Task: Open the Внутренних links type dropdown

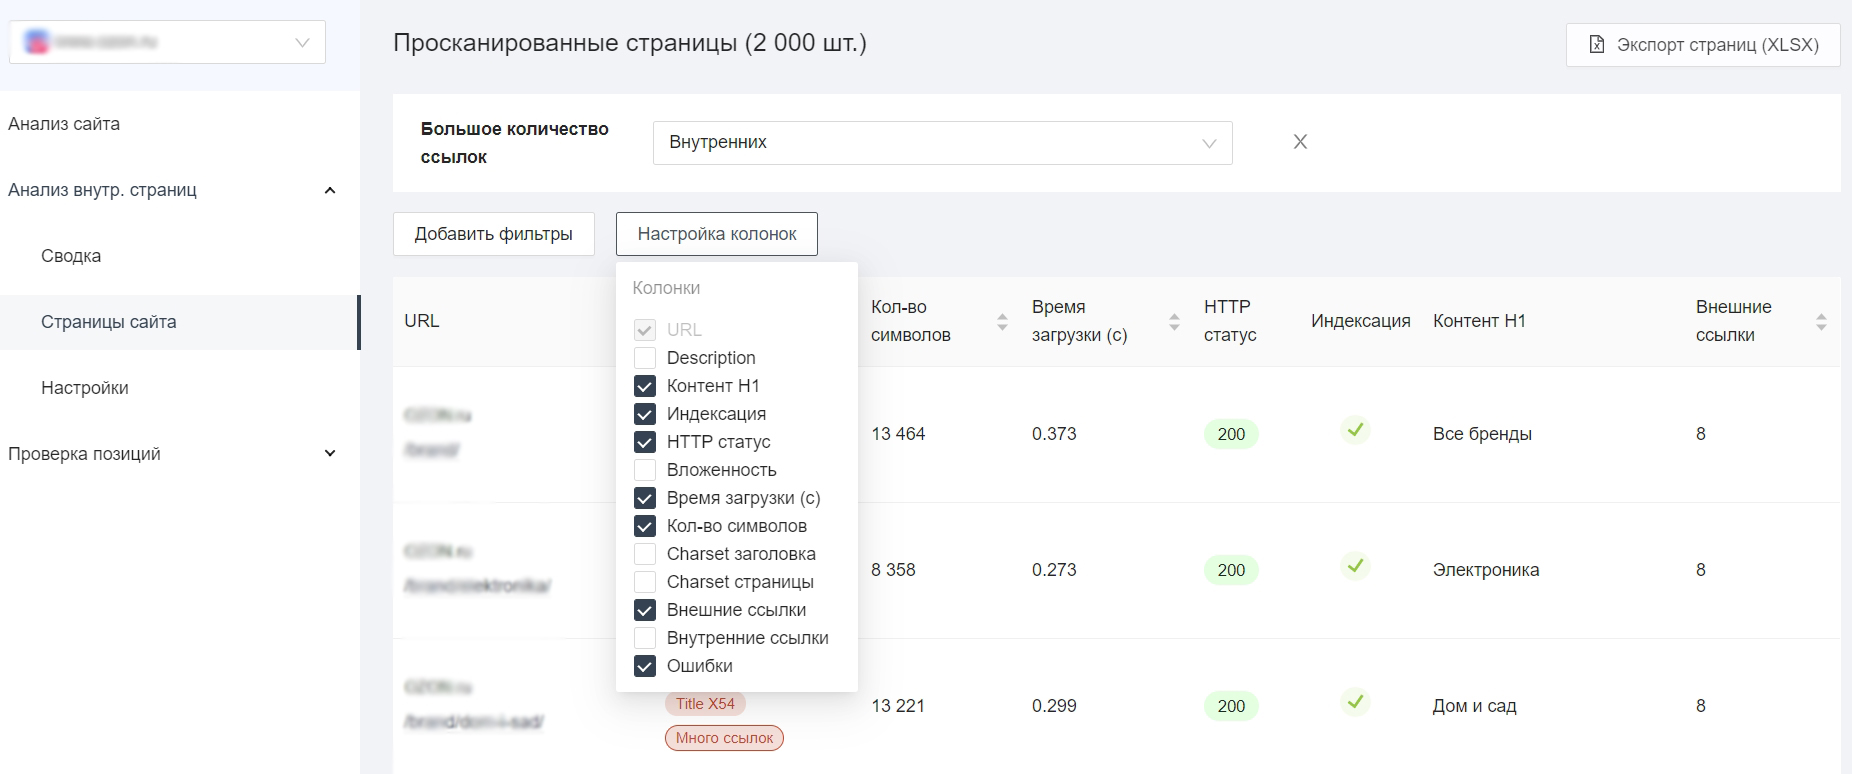Action: click(942, 142)
